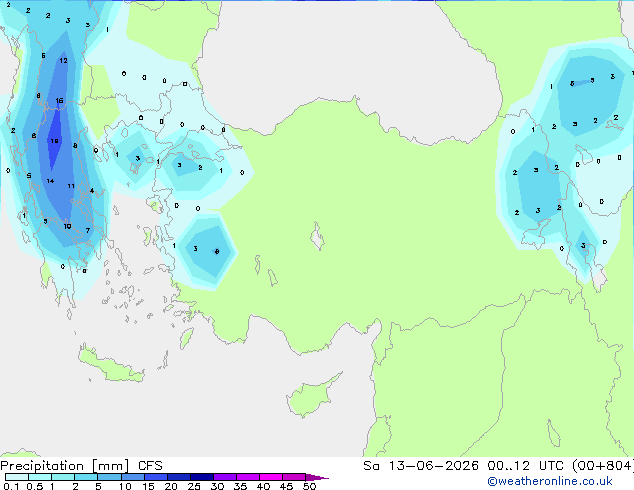Click the legend value '50'
Screen dimensions: 634x490
310,486
